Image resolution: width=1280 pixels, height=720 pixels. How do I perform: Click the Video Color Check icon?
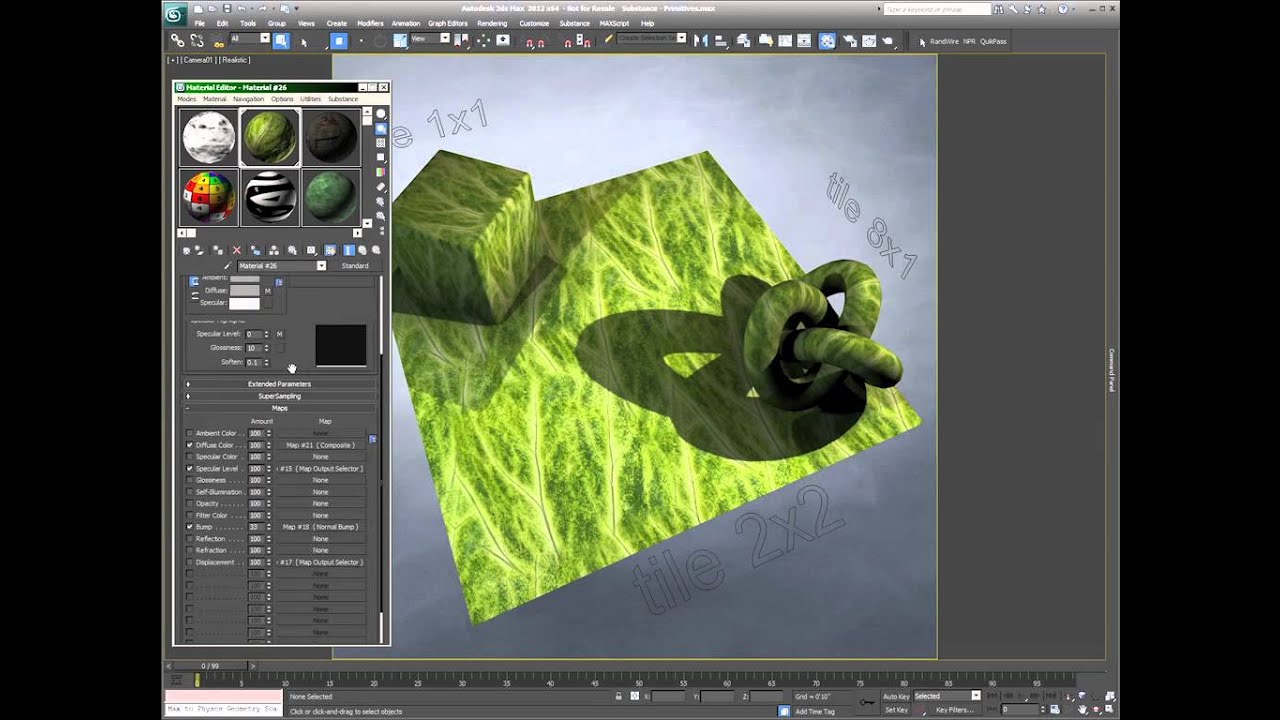(381, 172)
